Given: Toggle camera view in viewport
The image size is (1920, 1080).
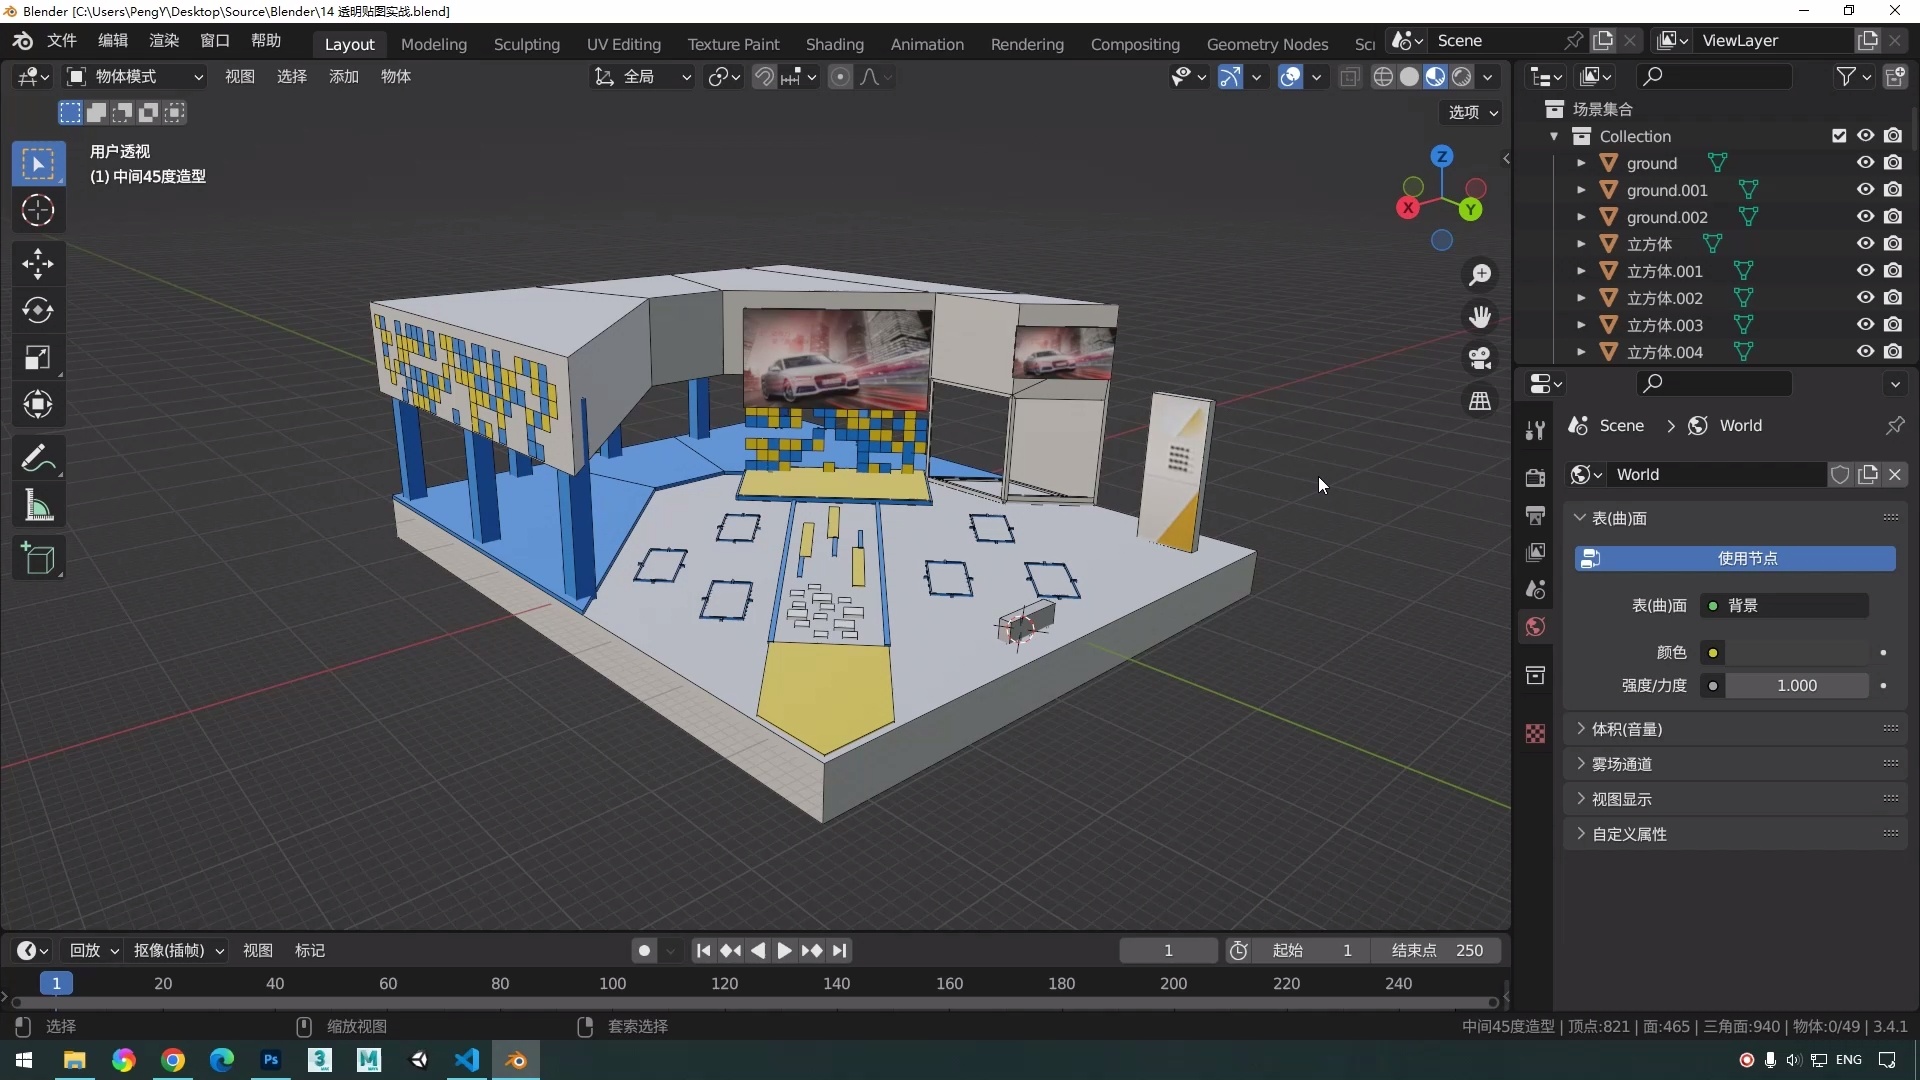Looking at the screenshot, I should [x=1480, y=358].
